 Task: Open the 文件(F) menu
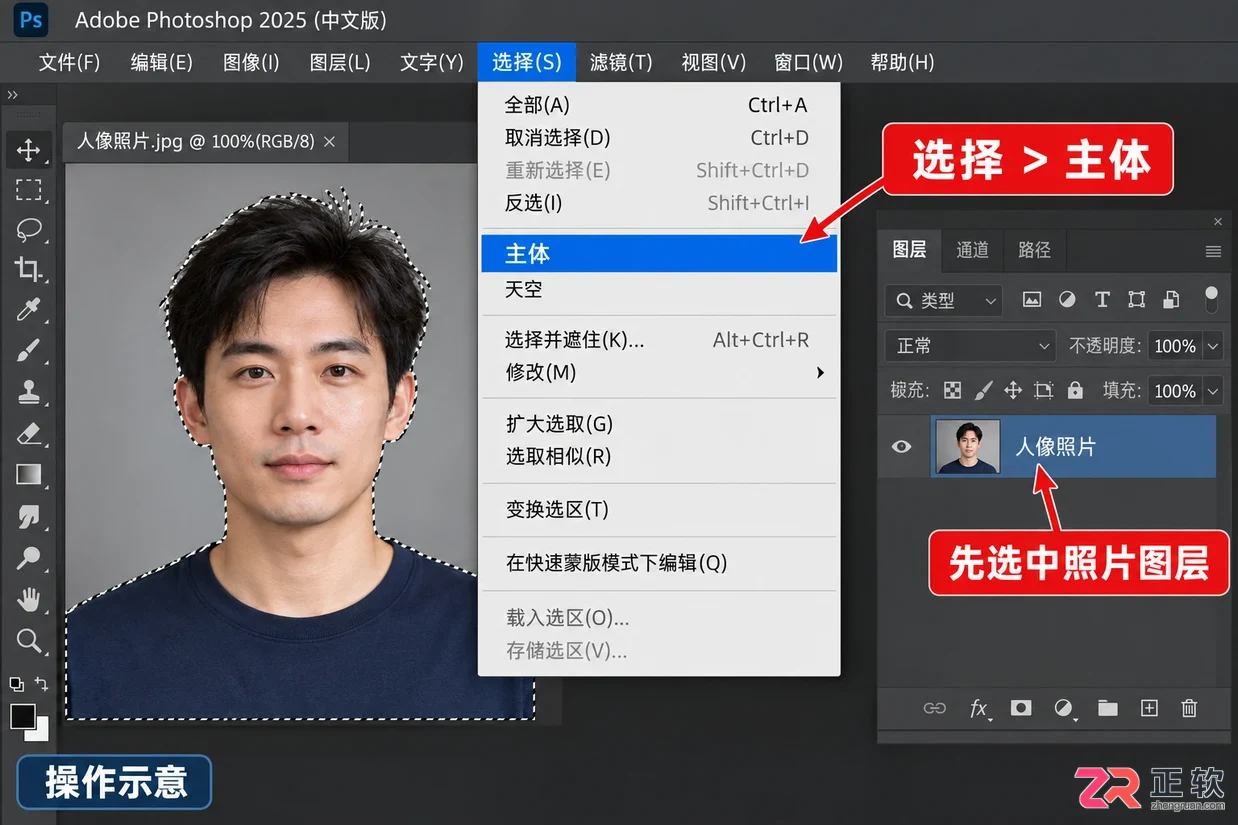[x=69, y=62]
